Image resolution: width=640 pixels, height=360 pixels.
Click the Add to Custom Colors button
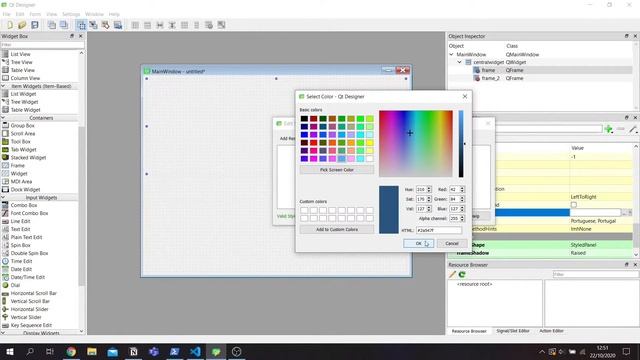point(337,229)
